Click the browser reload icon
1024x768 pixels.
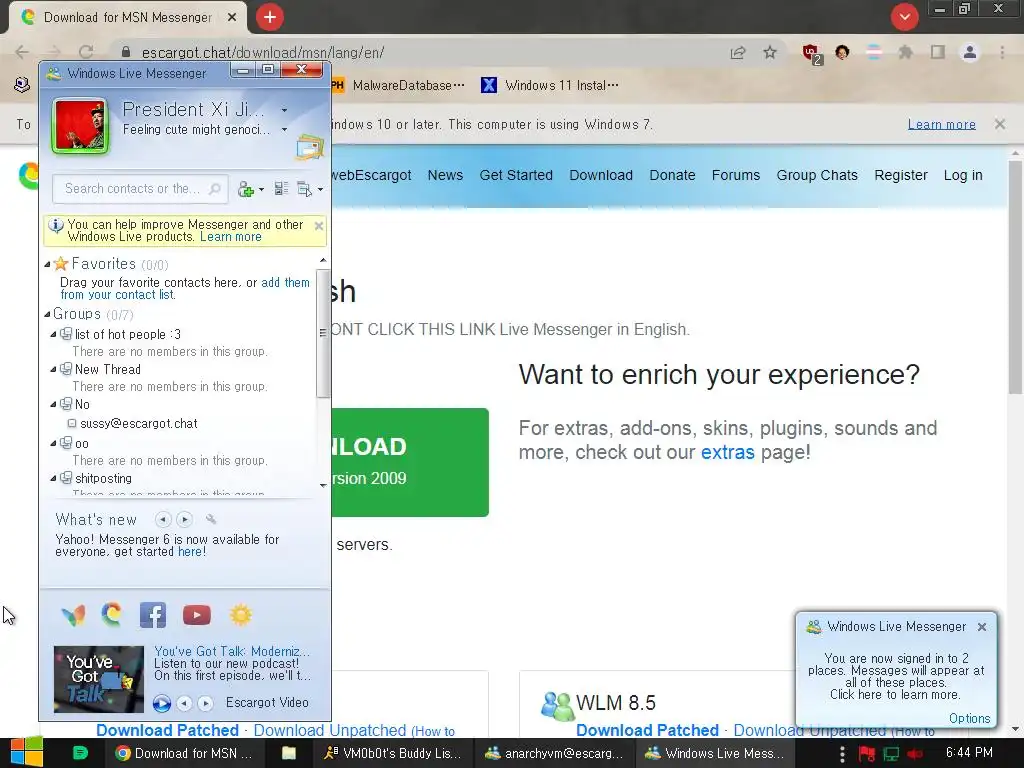[x=86, y=52]
